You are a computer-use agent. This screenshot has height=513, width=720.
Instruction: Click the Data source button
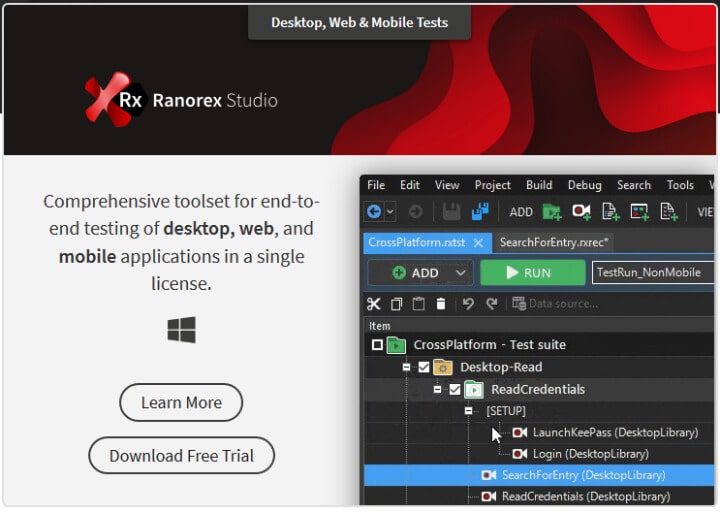pyautogui.click(x=555, y=304)
